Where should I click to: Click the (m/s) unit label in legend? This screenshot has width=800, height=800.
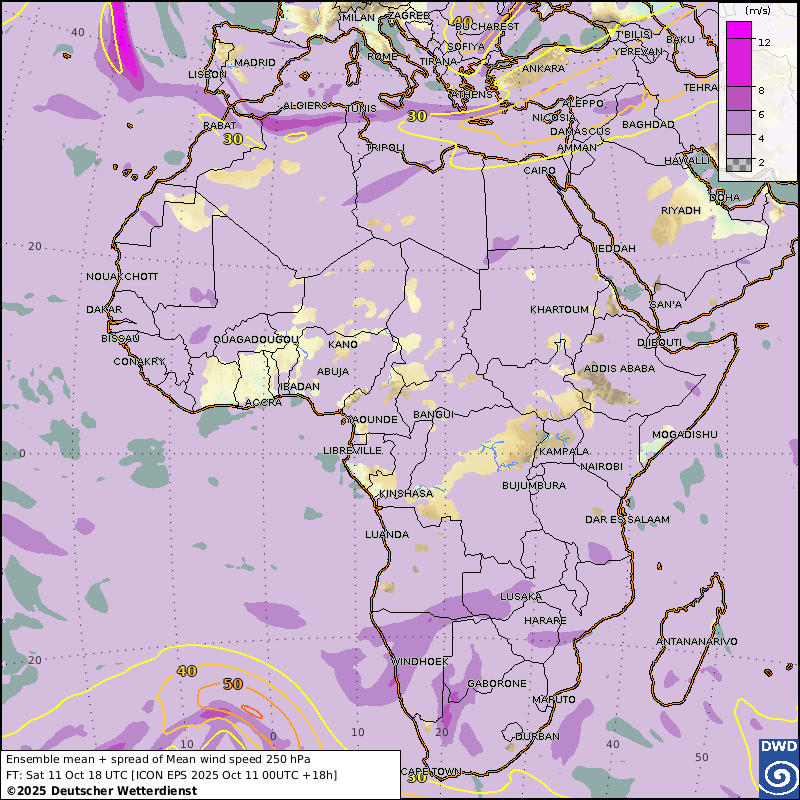(x=757, y=10)
